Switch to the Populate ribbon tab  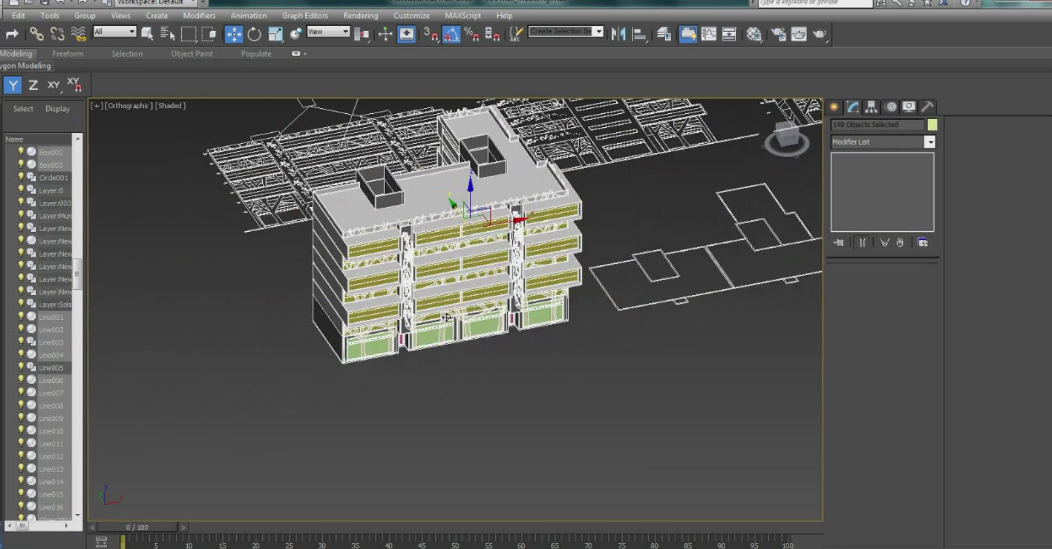256,54
